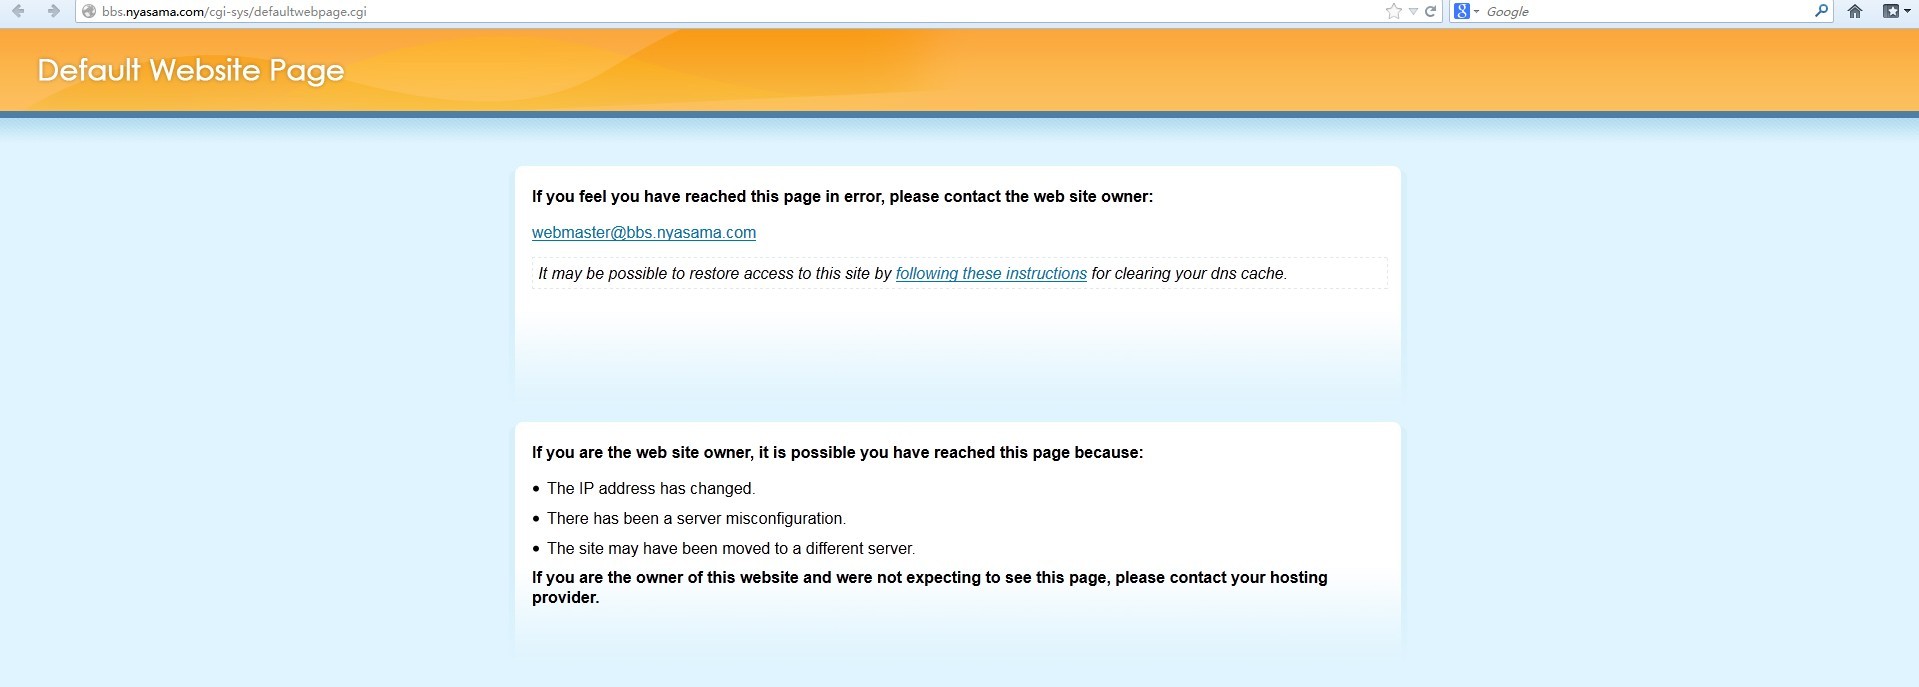Click 'moved to a different server' bullet
This screenshot has height=687, width=1919.
[730, 549]
